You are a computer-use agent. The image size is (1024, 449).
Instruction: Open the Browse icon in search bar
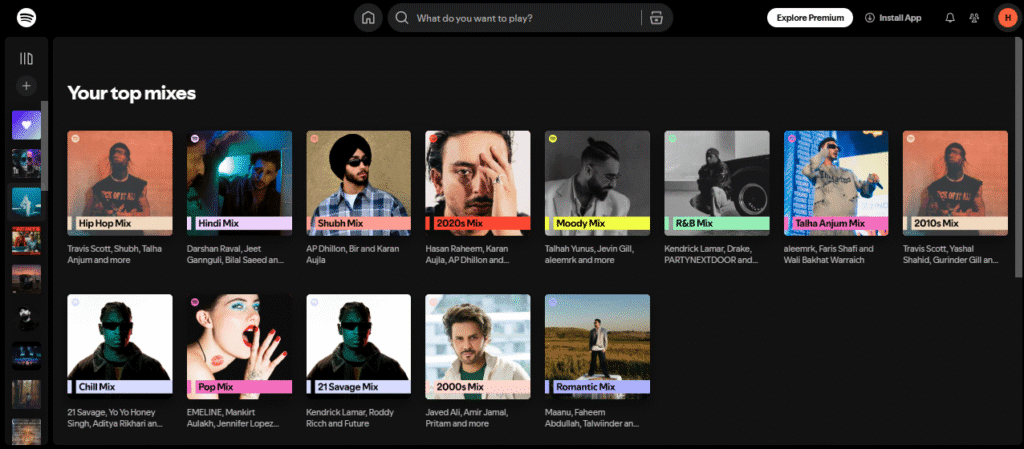tap(656, 18)
